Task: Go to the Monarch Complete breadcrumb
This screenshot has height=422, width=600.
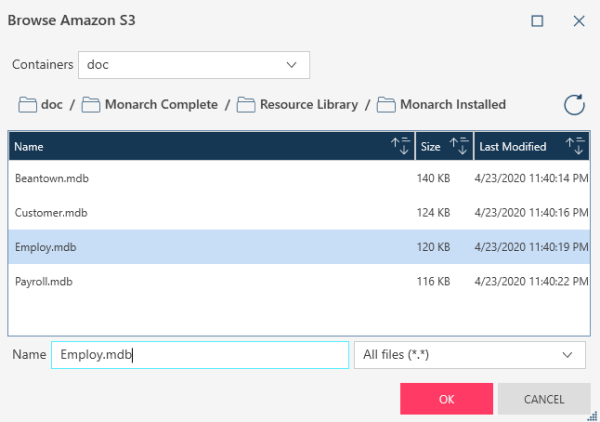Action: 161,104
